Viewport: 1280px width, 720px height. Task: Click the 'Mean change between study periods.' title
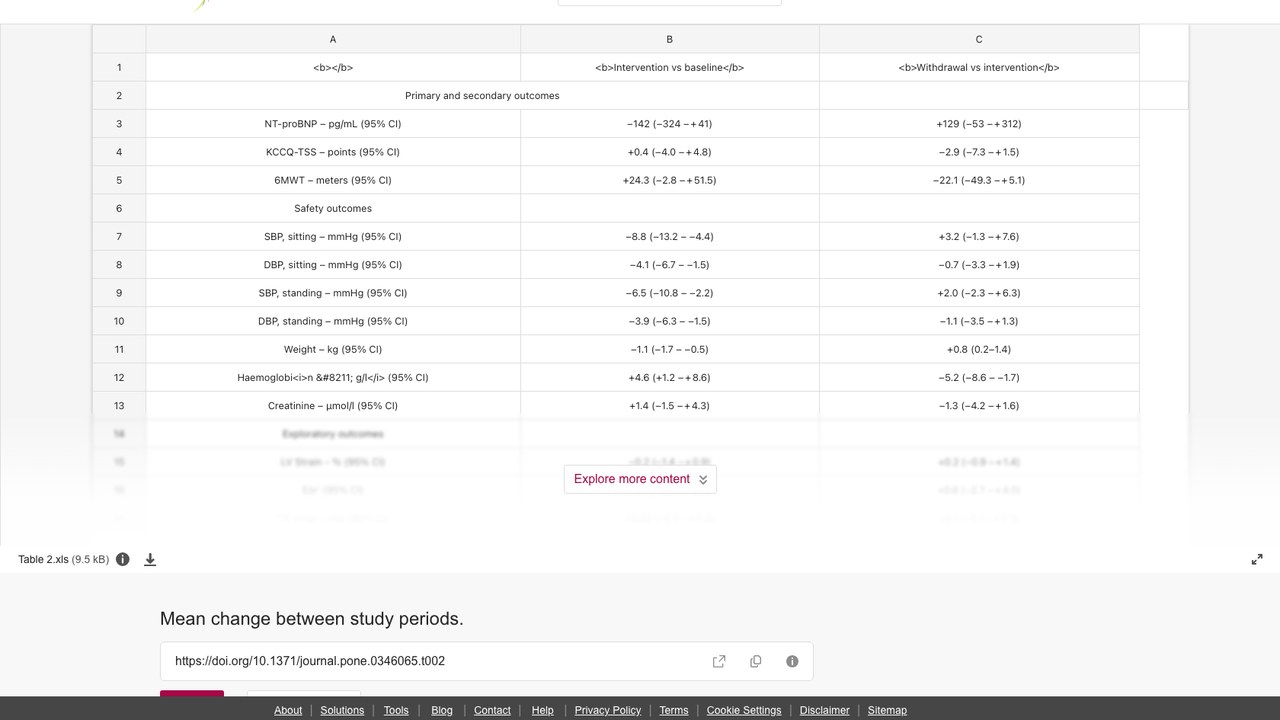312,619
